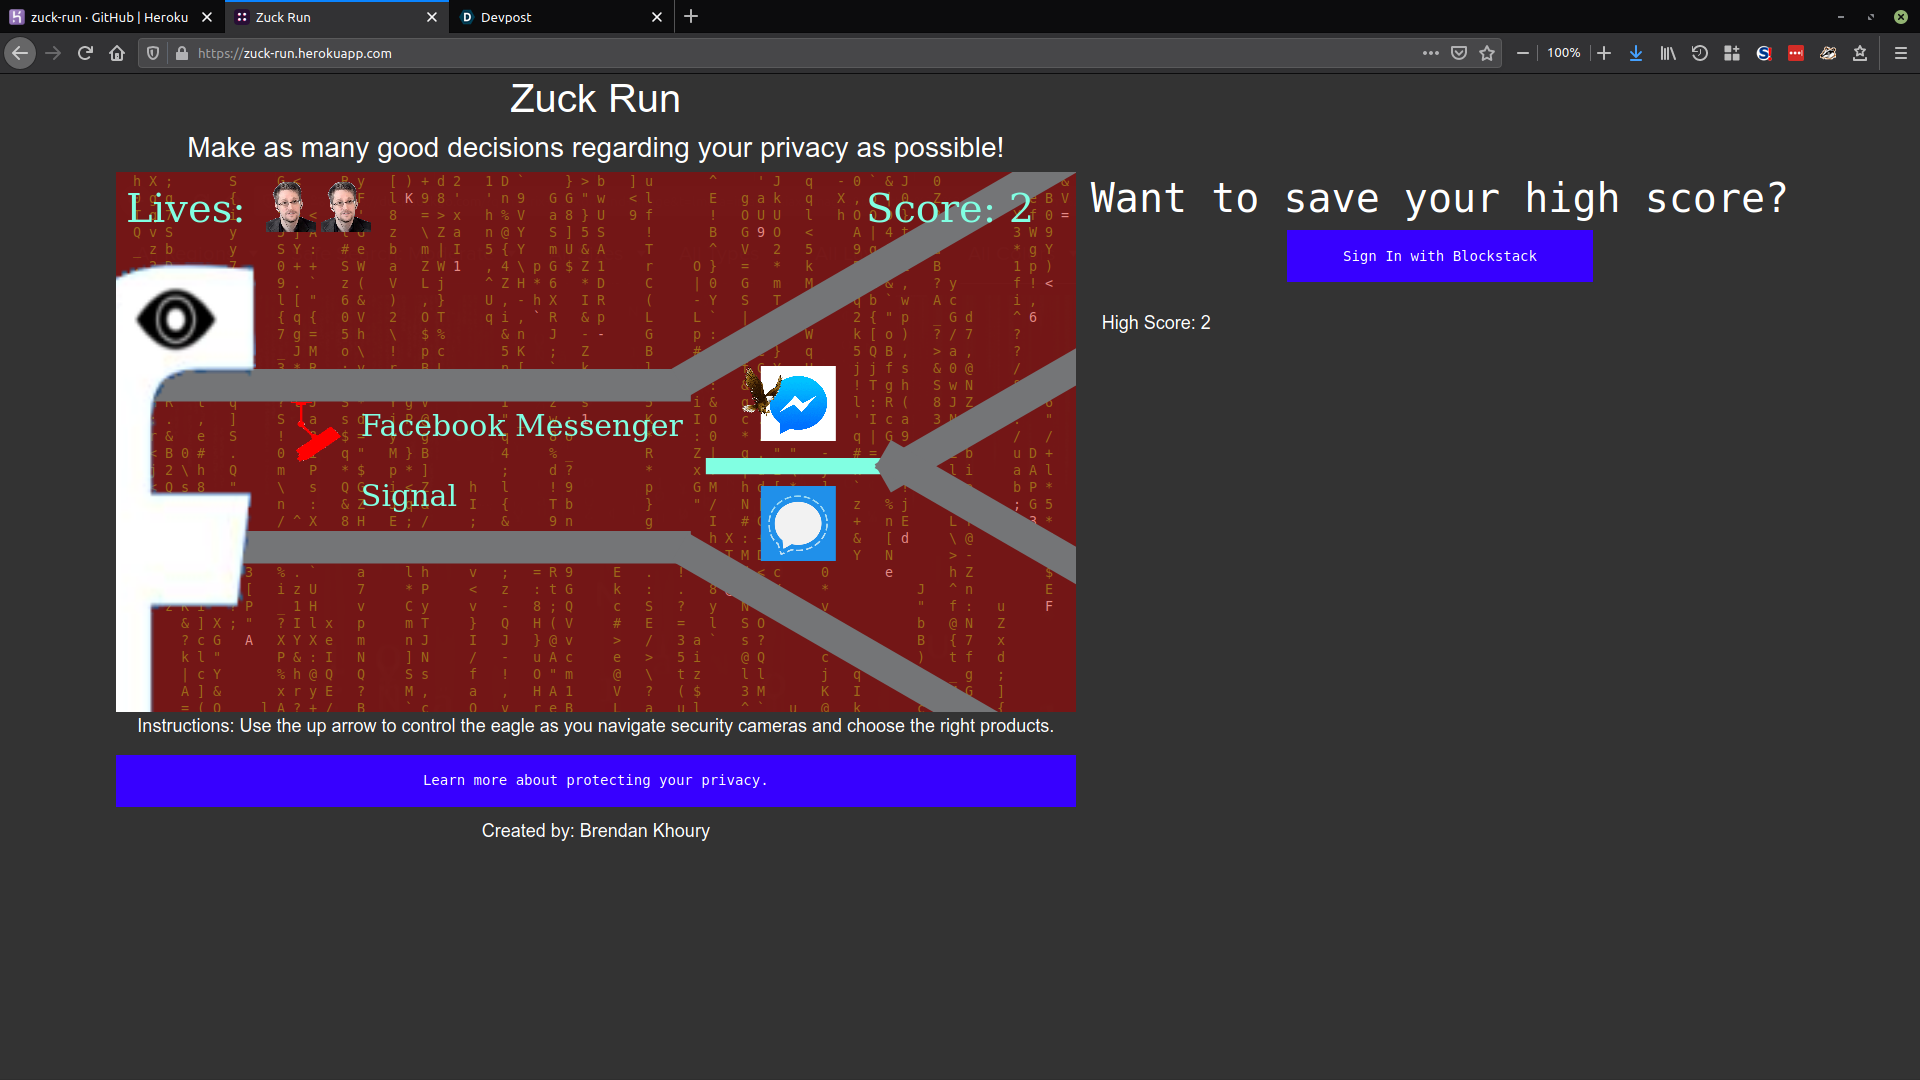Click the Signal app icon in game
This screenshot has height=1080, width=1920.
(x=798, y=524)
